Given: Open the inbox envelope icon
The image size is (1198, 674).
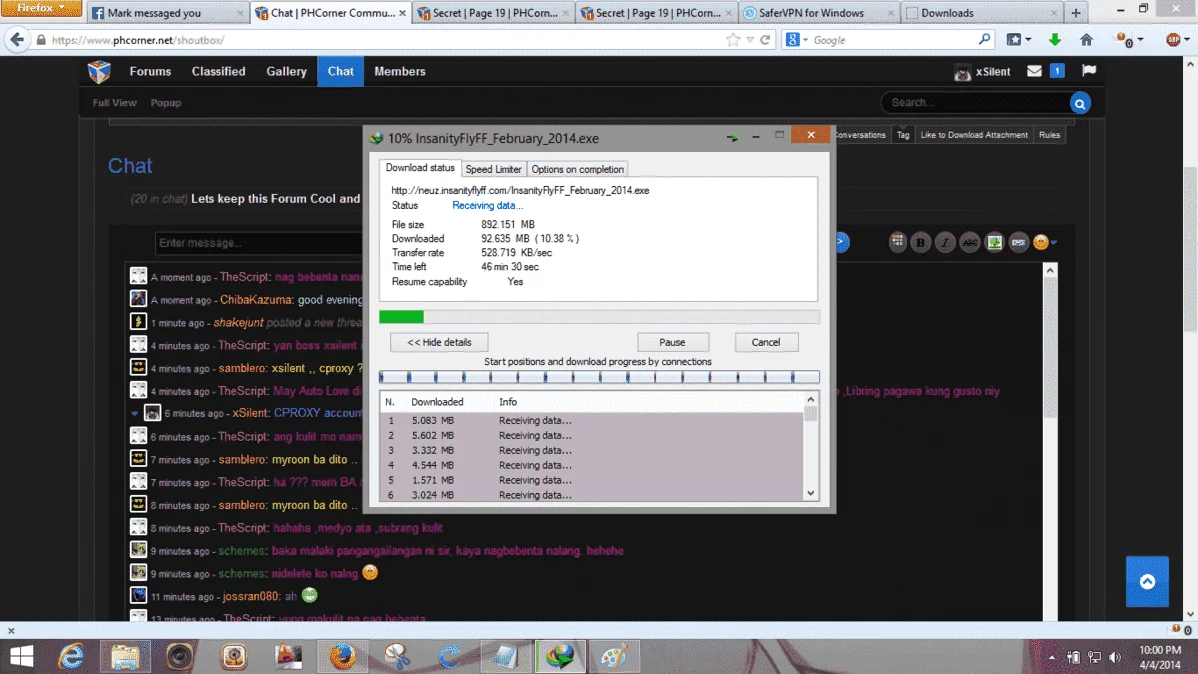Looking at the screenshot, I should [1034, 71].
